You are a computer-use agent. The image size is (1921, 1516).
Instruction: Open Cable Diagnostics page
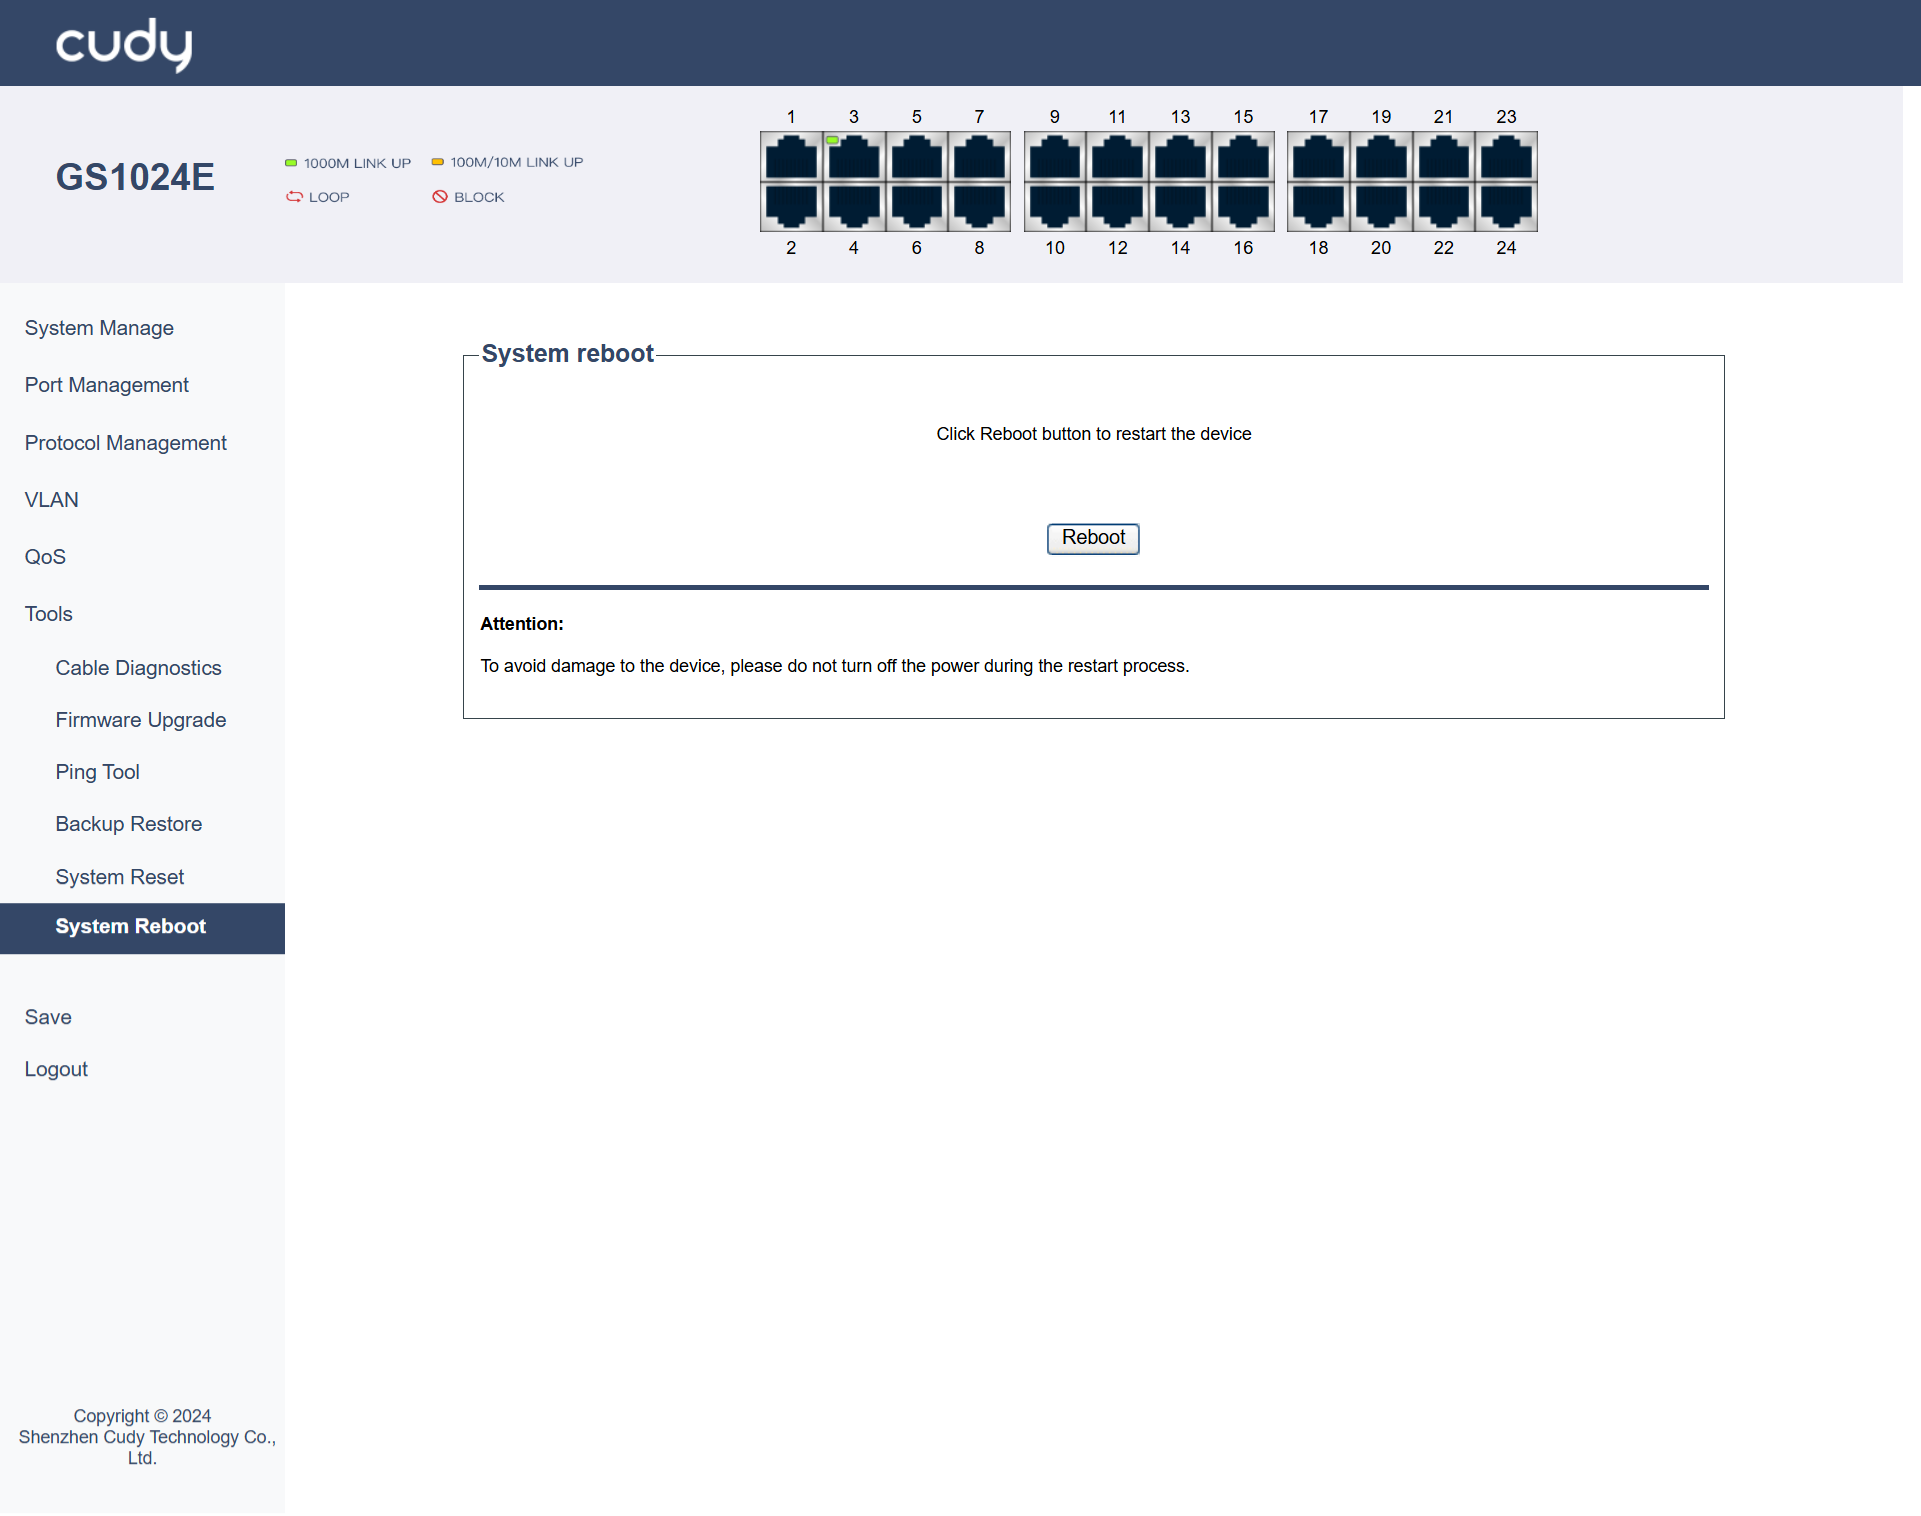[x=138, y=668]
